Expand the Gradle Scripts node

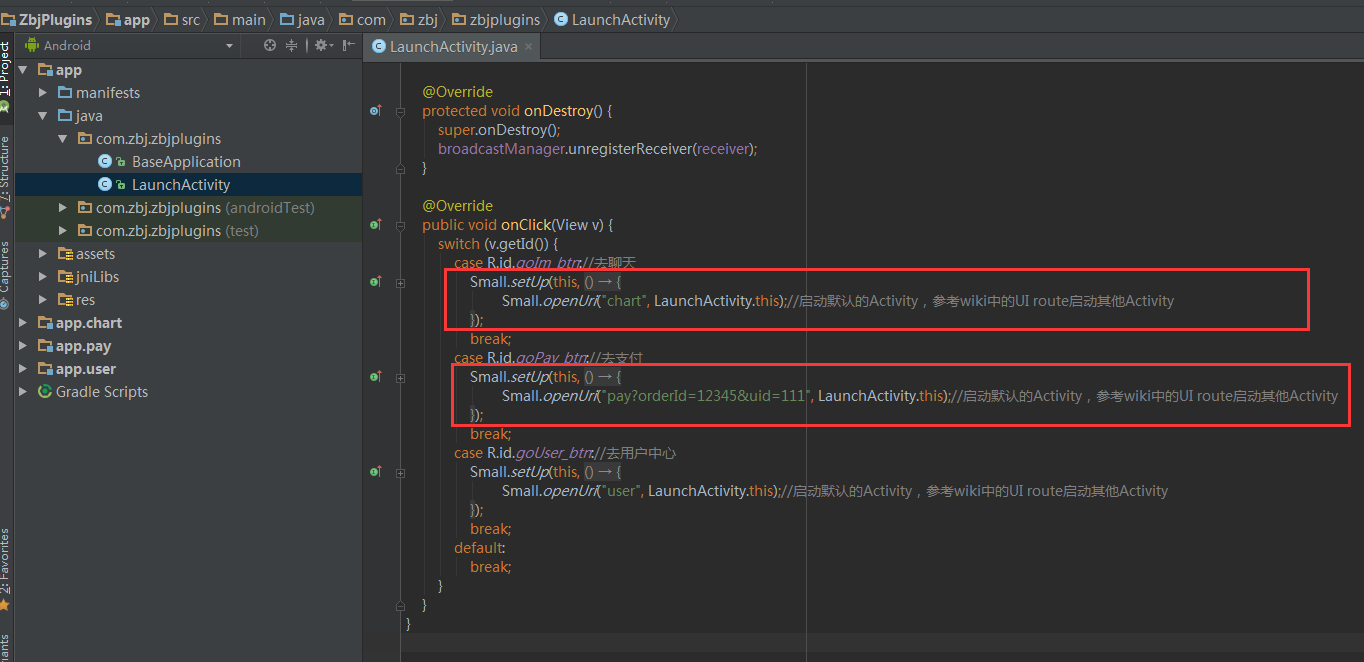point(23,392)
